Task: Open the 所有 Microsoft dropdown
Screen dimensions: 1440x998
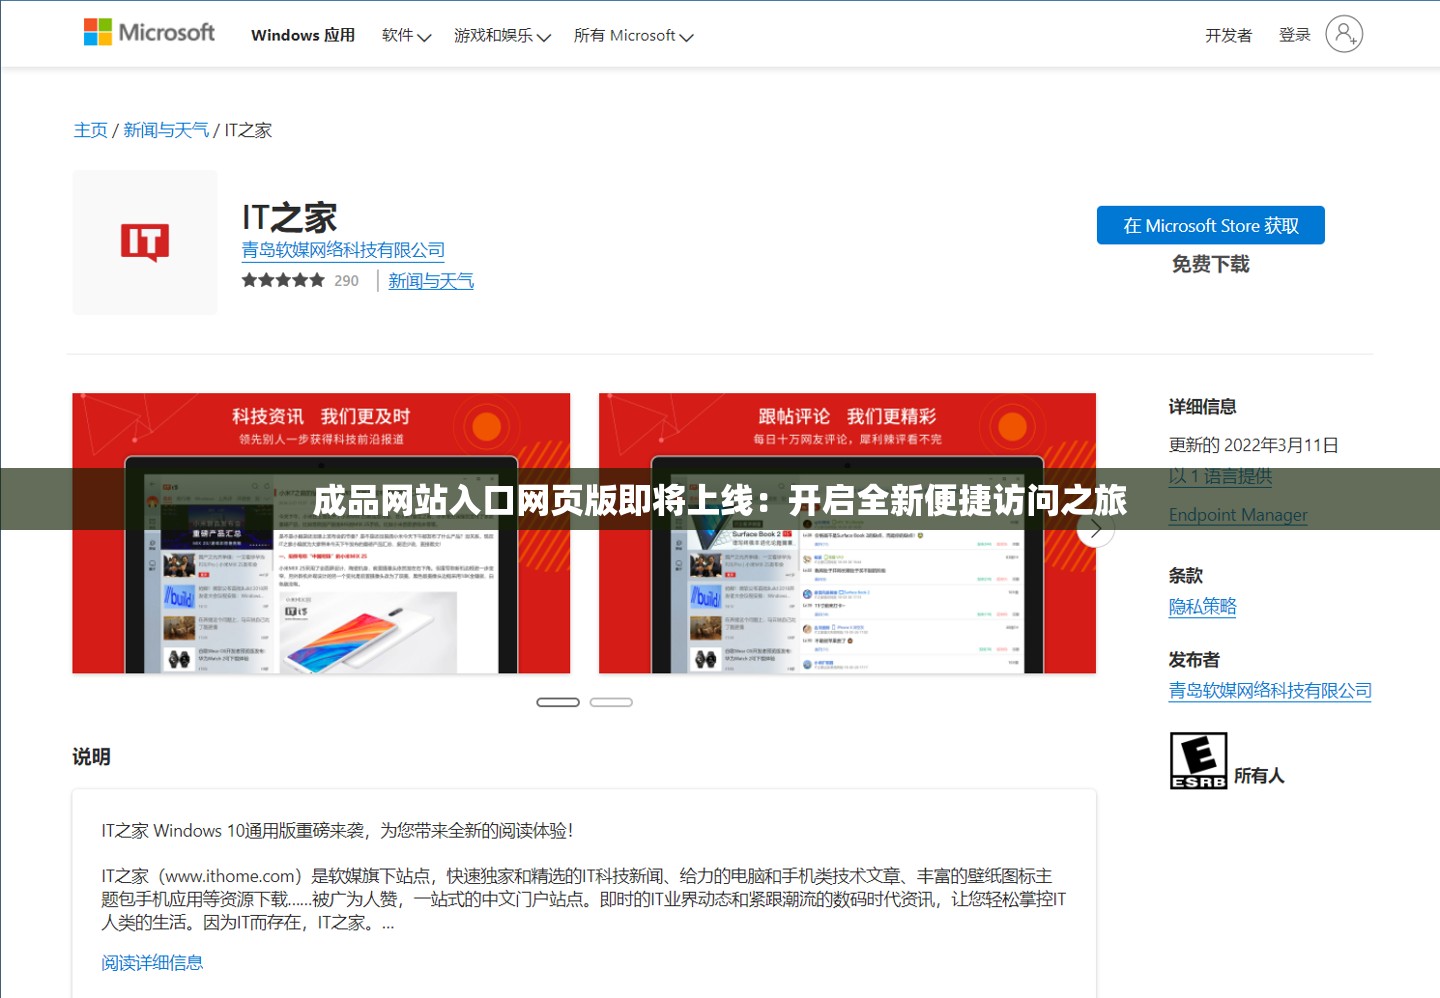Action: [x=632, y=35]
